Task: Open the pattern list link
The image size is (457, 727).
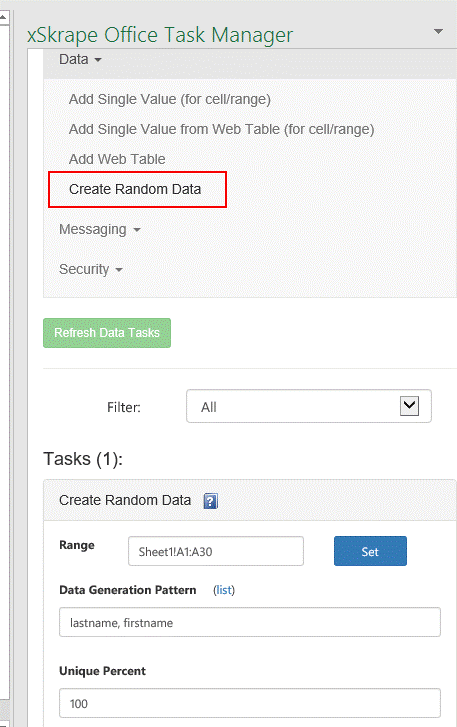Action: (224, 590)
